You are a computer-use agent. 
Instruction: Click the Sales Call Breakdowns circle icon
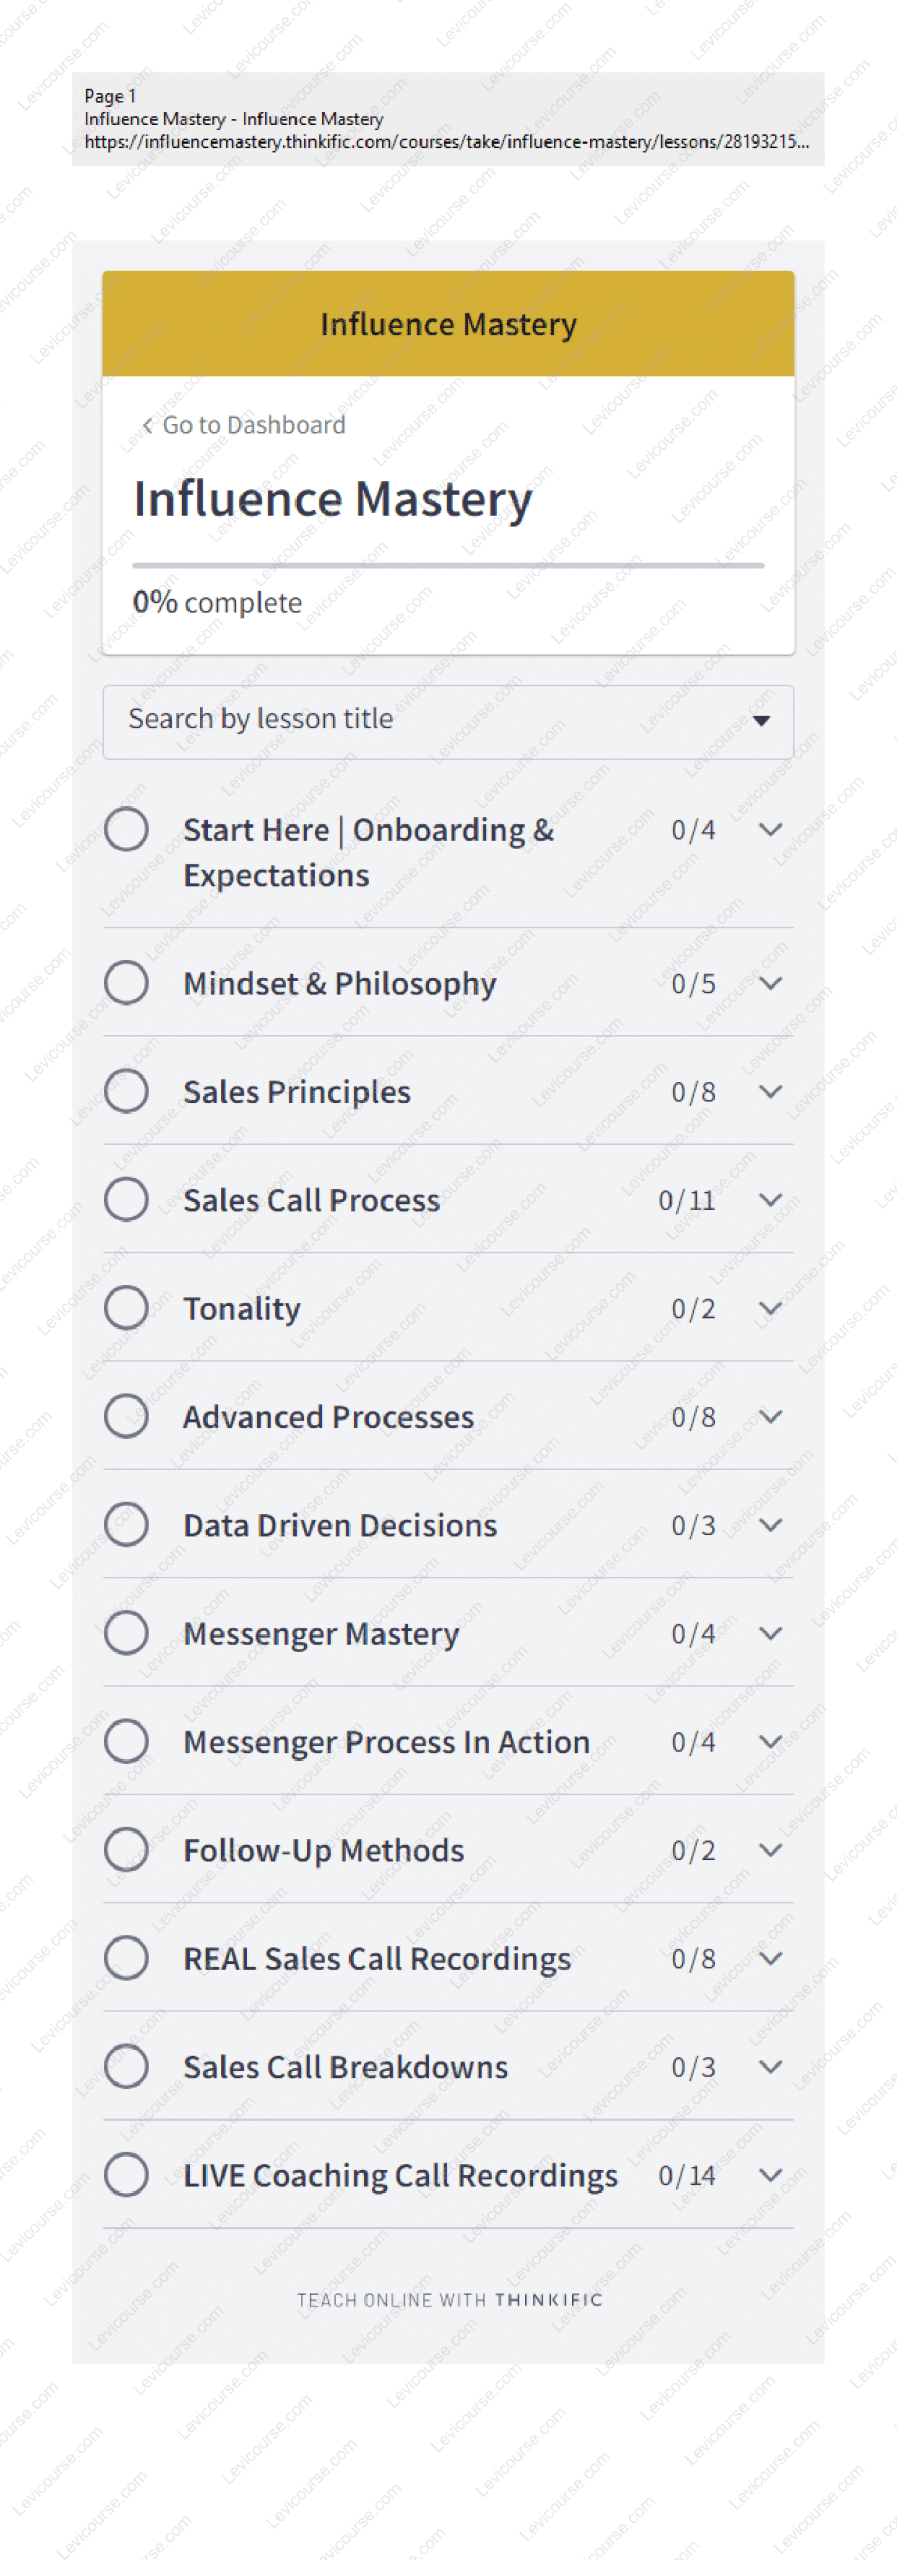click(127, 2066)
